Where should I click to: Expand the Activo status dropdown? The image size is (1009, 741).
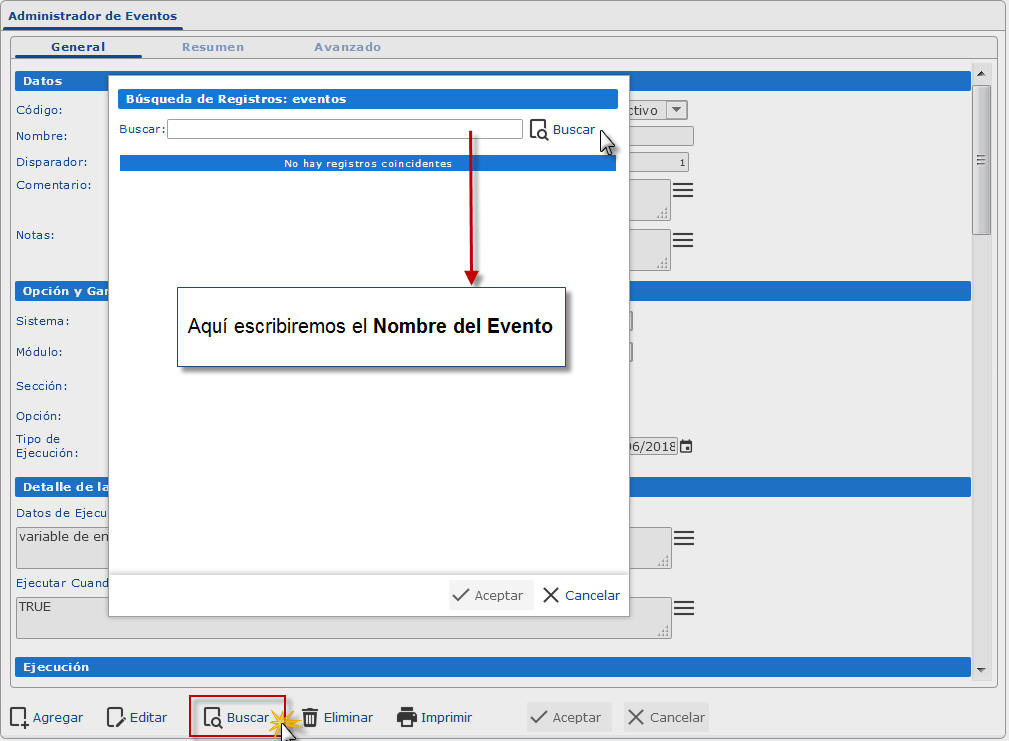[677, 110]
